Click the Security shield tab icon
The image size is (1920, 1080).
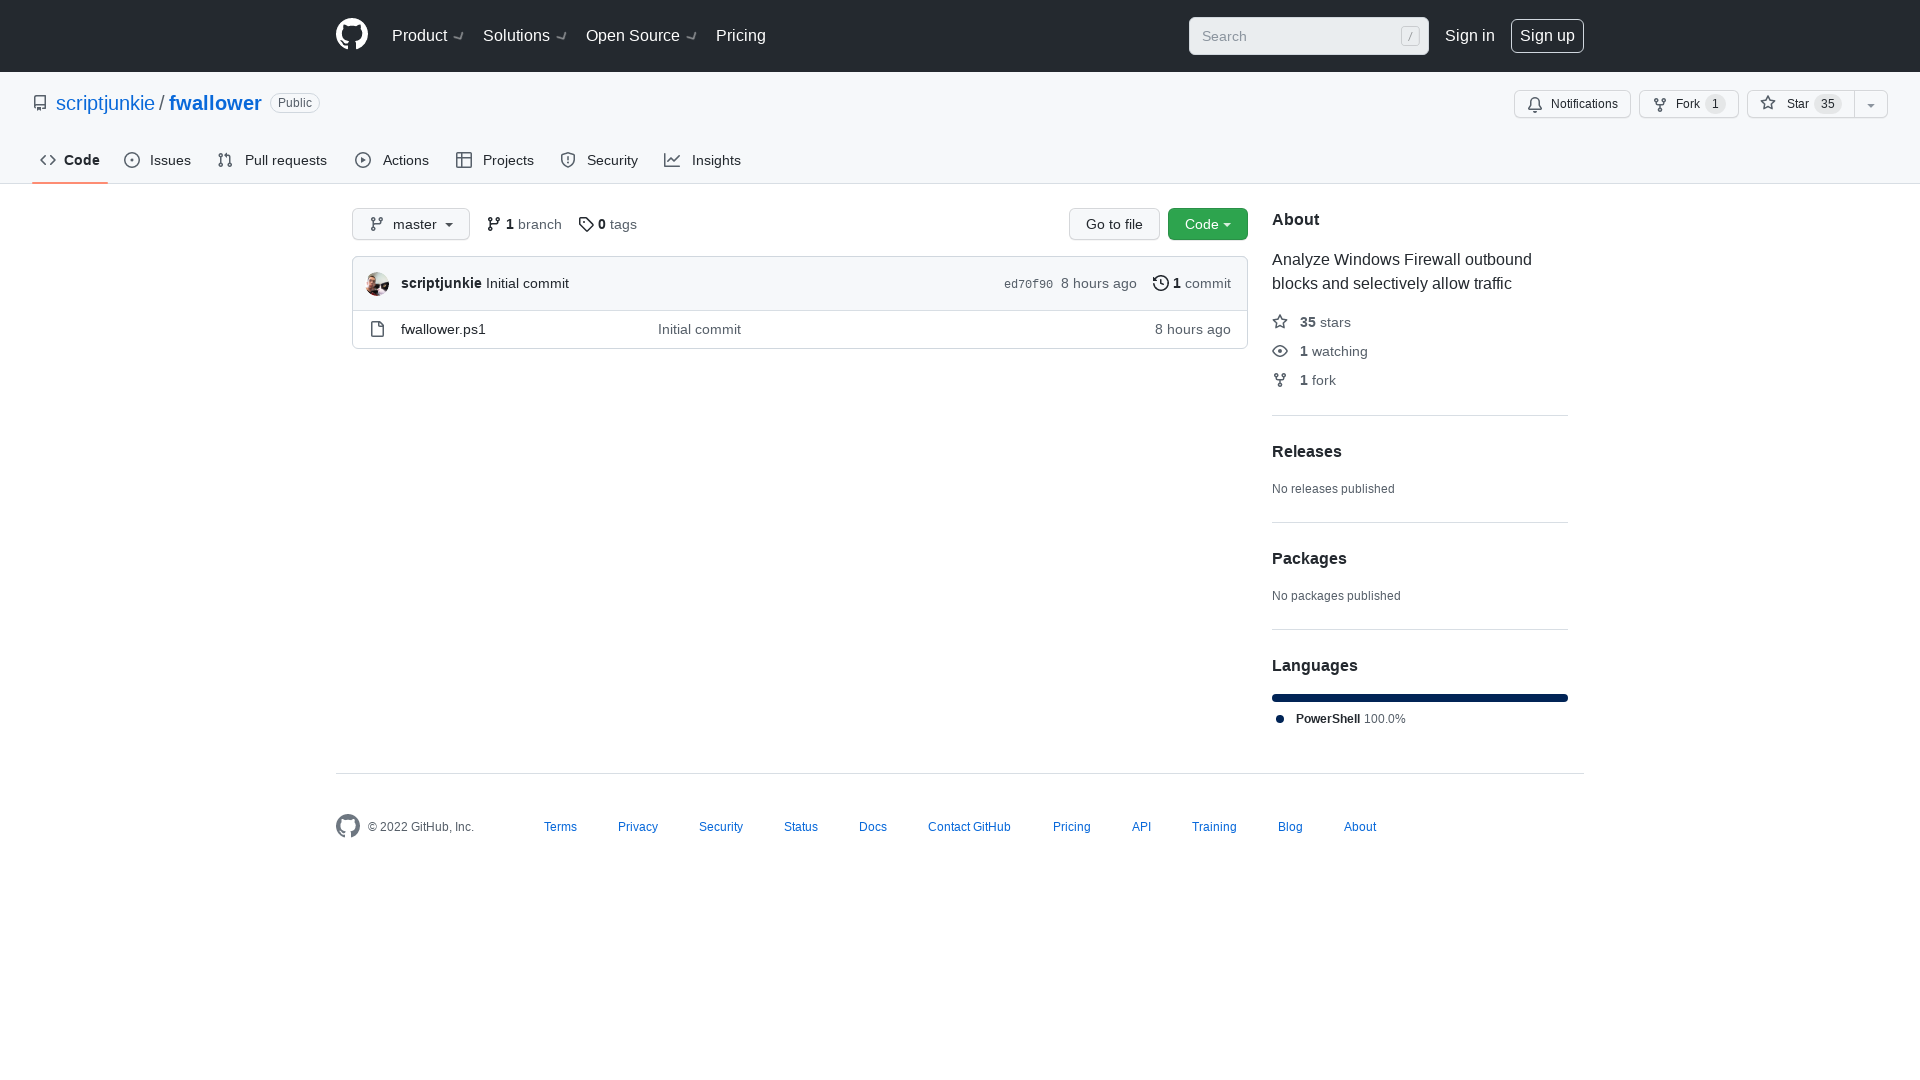567,158
